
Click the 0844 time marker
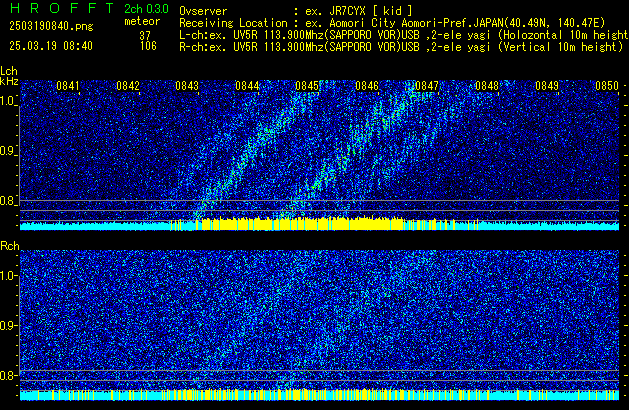[x=247, y=86]
